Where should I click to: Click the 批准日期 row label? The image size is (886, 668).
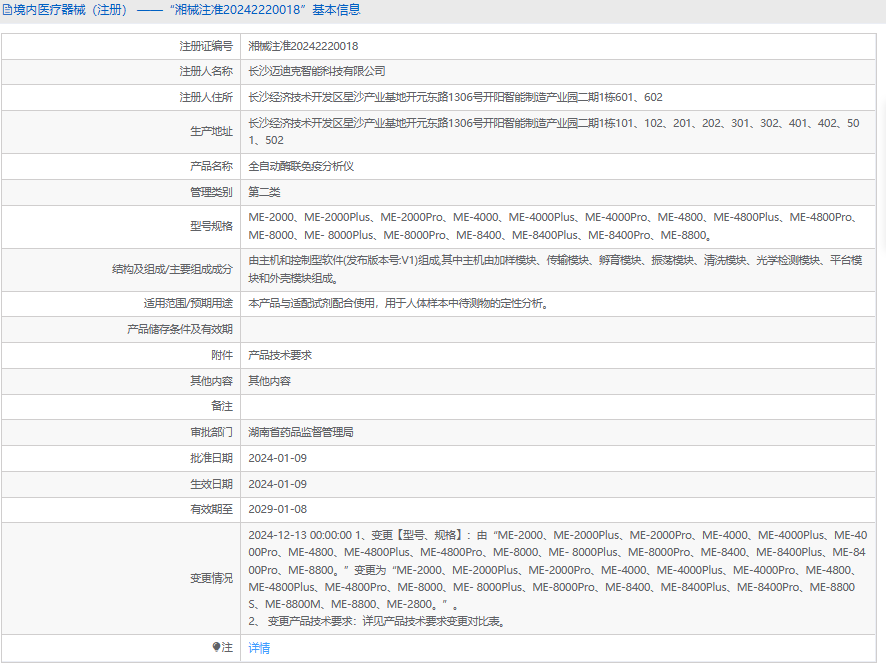point(211,458)
